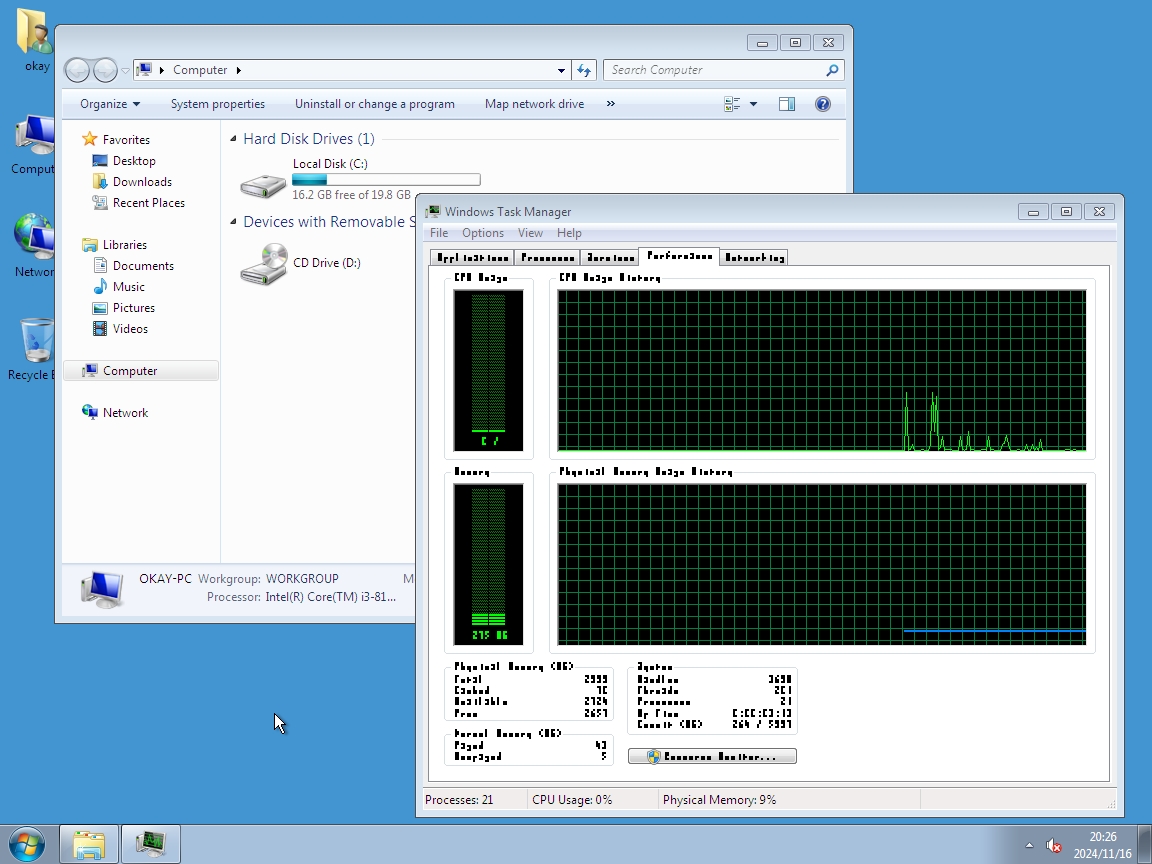The image size is (1152, 864).
Task: Click the Refresh button beside the address bar
Action: (x=585, y=70)
